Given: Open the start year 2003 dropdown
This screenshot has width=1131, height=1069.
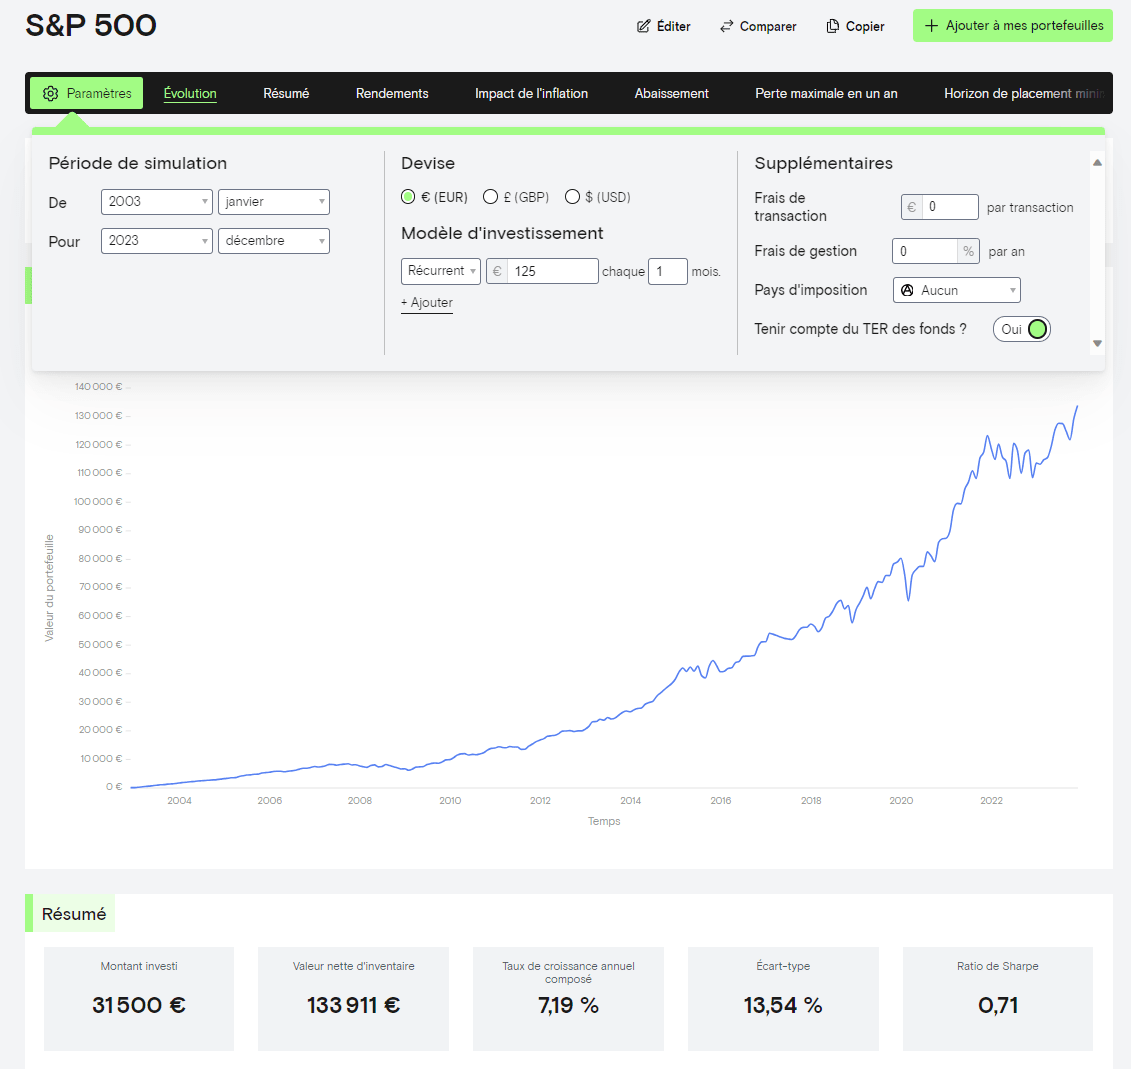Looking at the screenshot, I should (x=156, y=202).
